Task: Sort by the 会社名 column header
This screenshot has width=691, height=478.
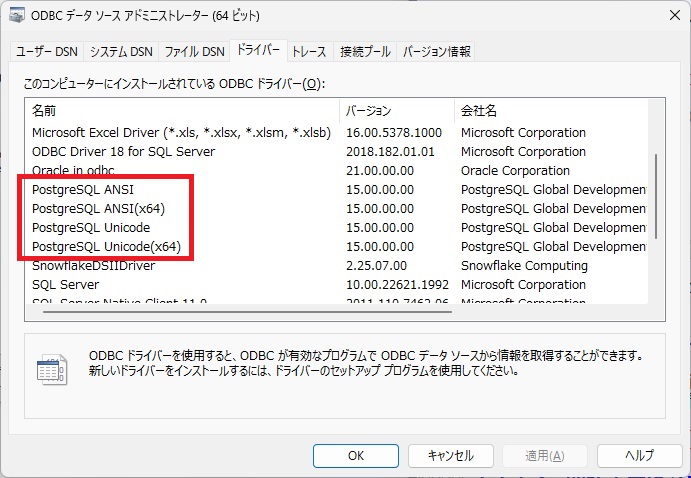Action: (551, 111)
